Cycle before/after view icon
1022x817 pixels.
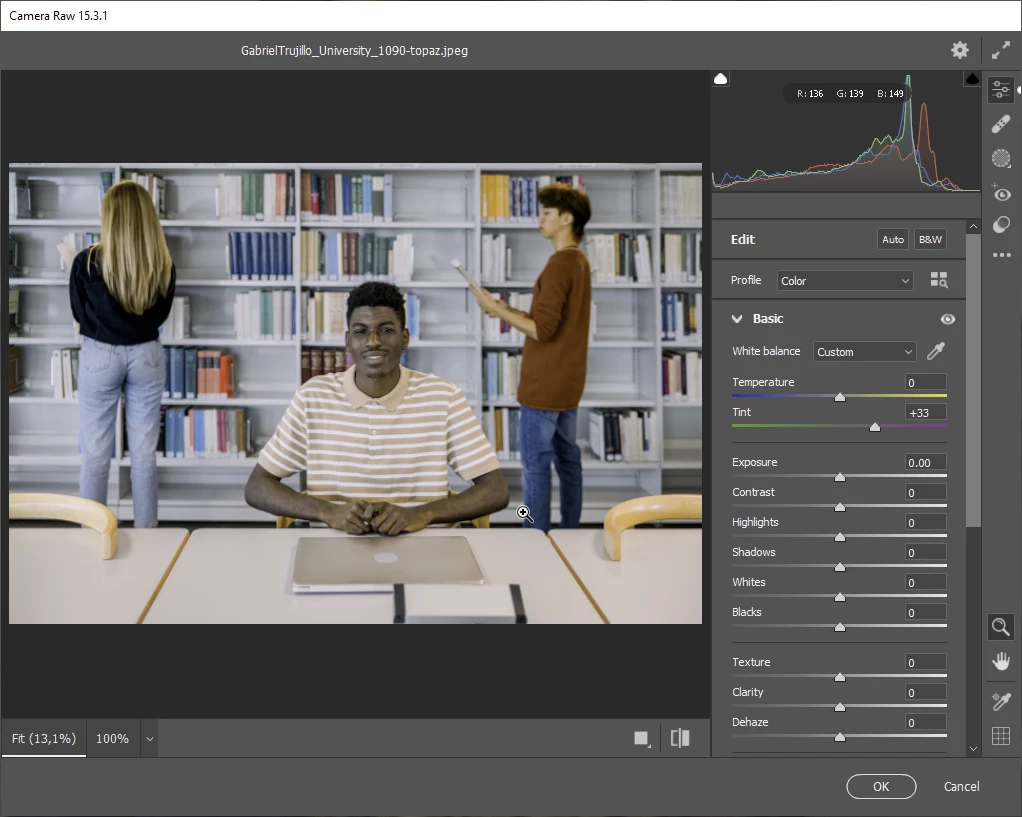pyautogui.click(x=680, y=738)
